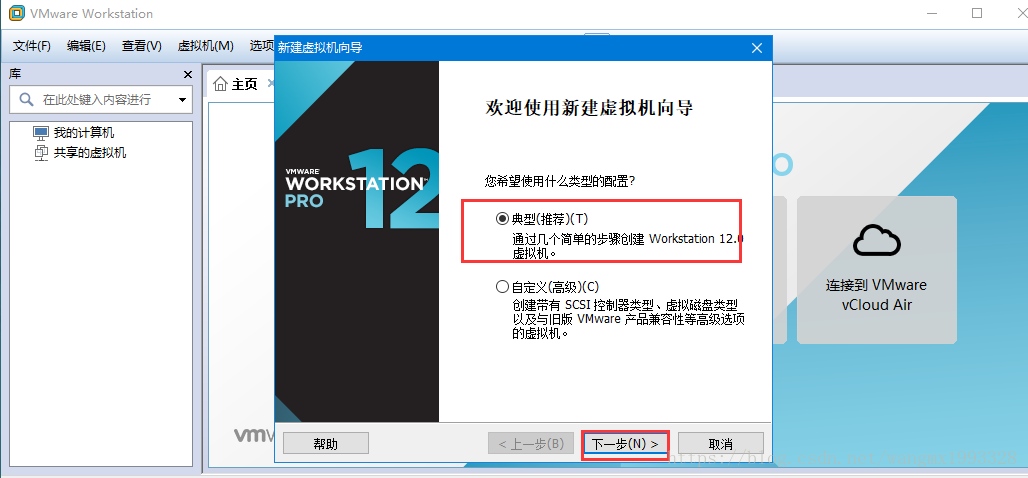Click the cloud icon for vCloud Air

[877, 241]
